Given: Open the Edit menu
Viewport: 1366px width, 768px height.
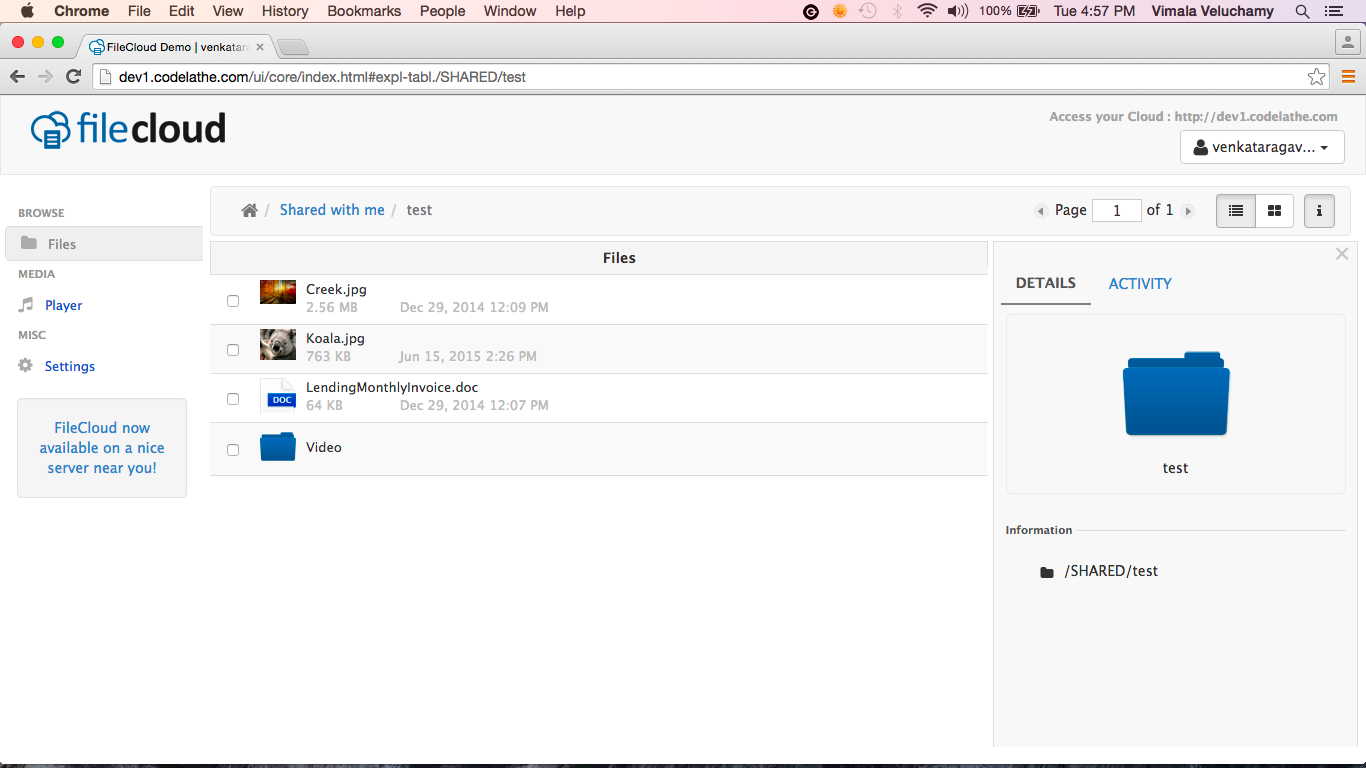Looking at the screenshot, I should coord(182,11).
